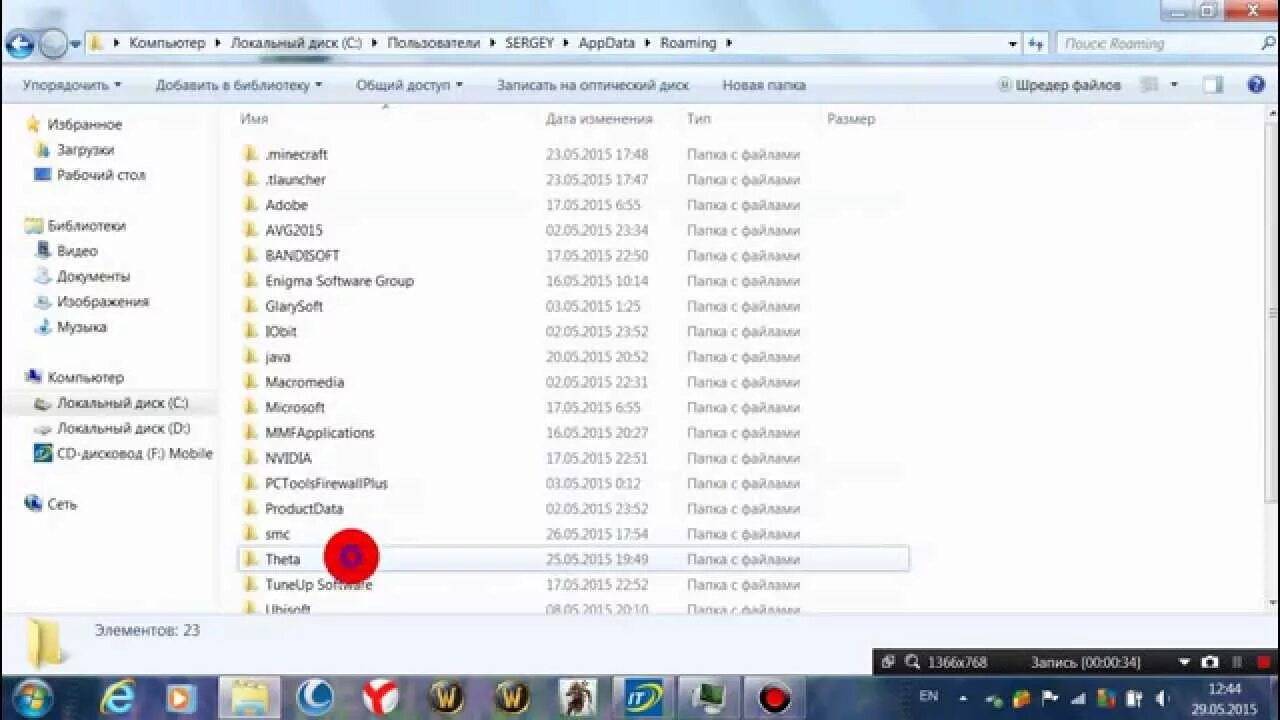The width and height of the screenshot is (1280, 720).
Task: Open the view options dropdown arrow
Action: click(x=1174, y=85)
